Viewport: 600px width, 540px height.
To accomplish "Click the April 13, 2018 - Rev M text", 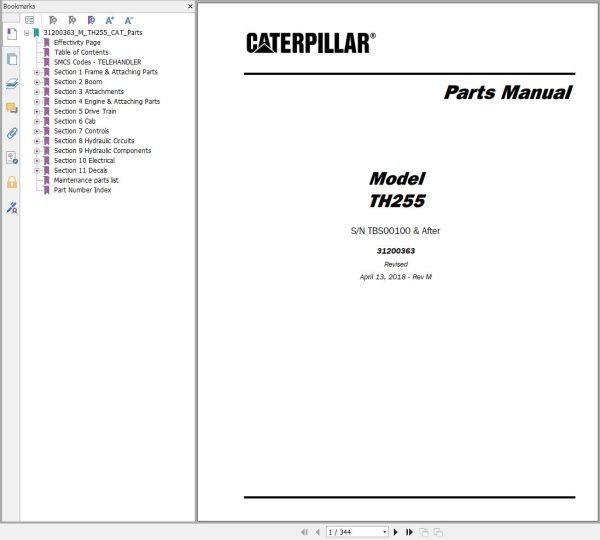I will (x=396, y=277).
